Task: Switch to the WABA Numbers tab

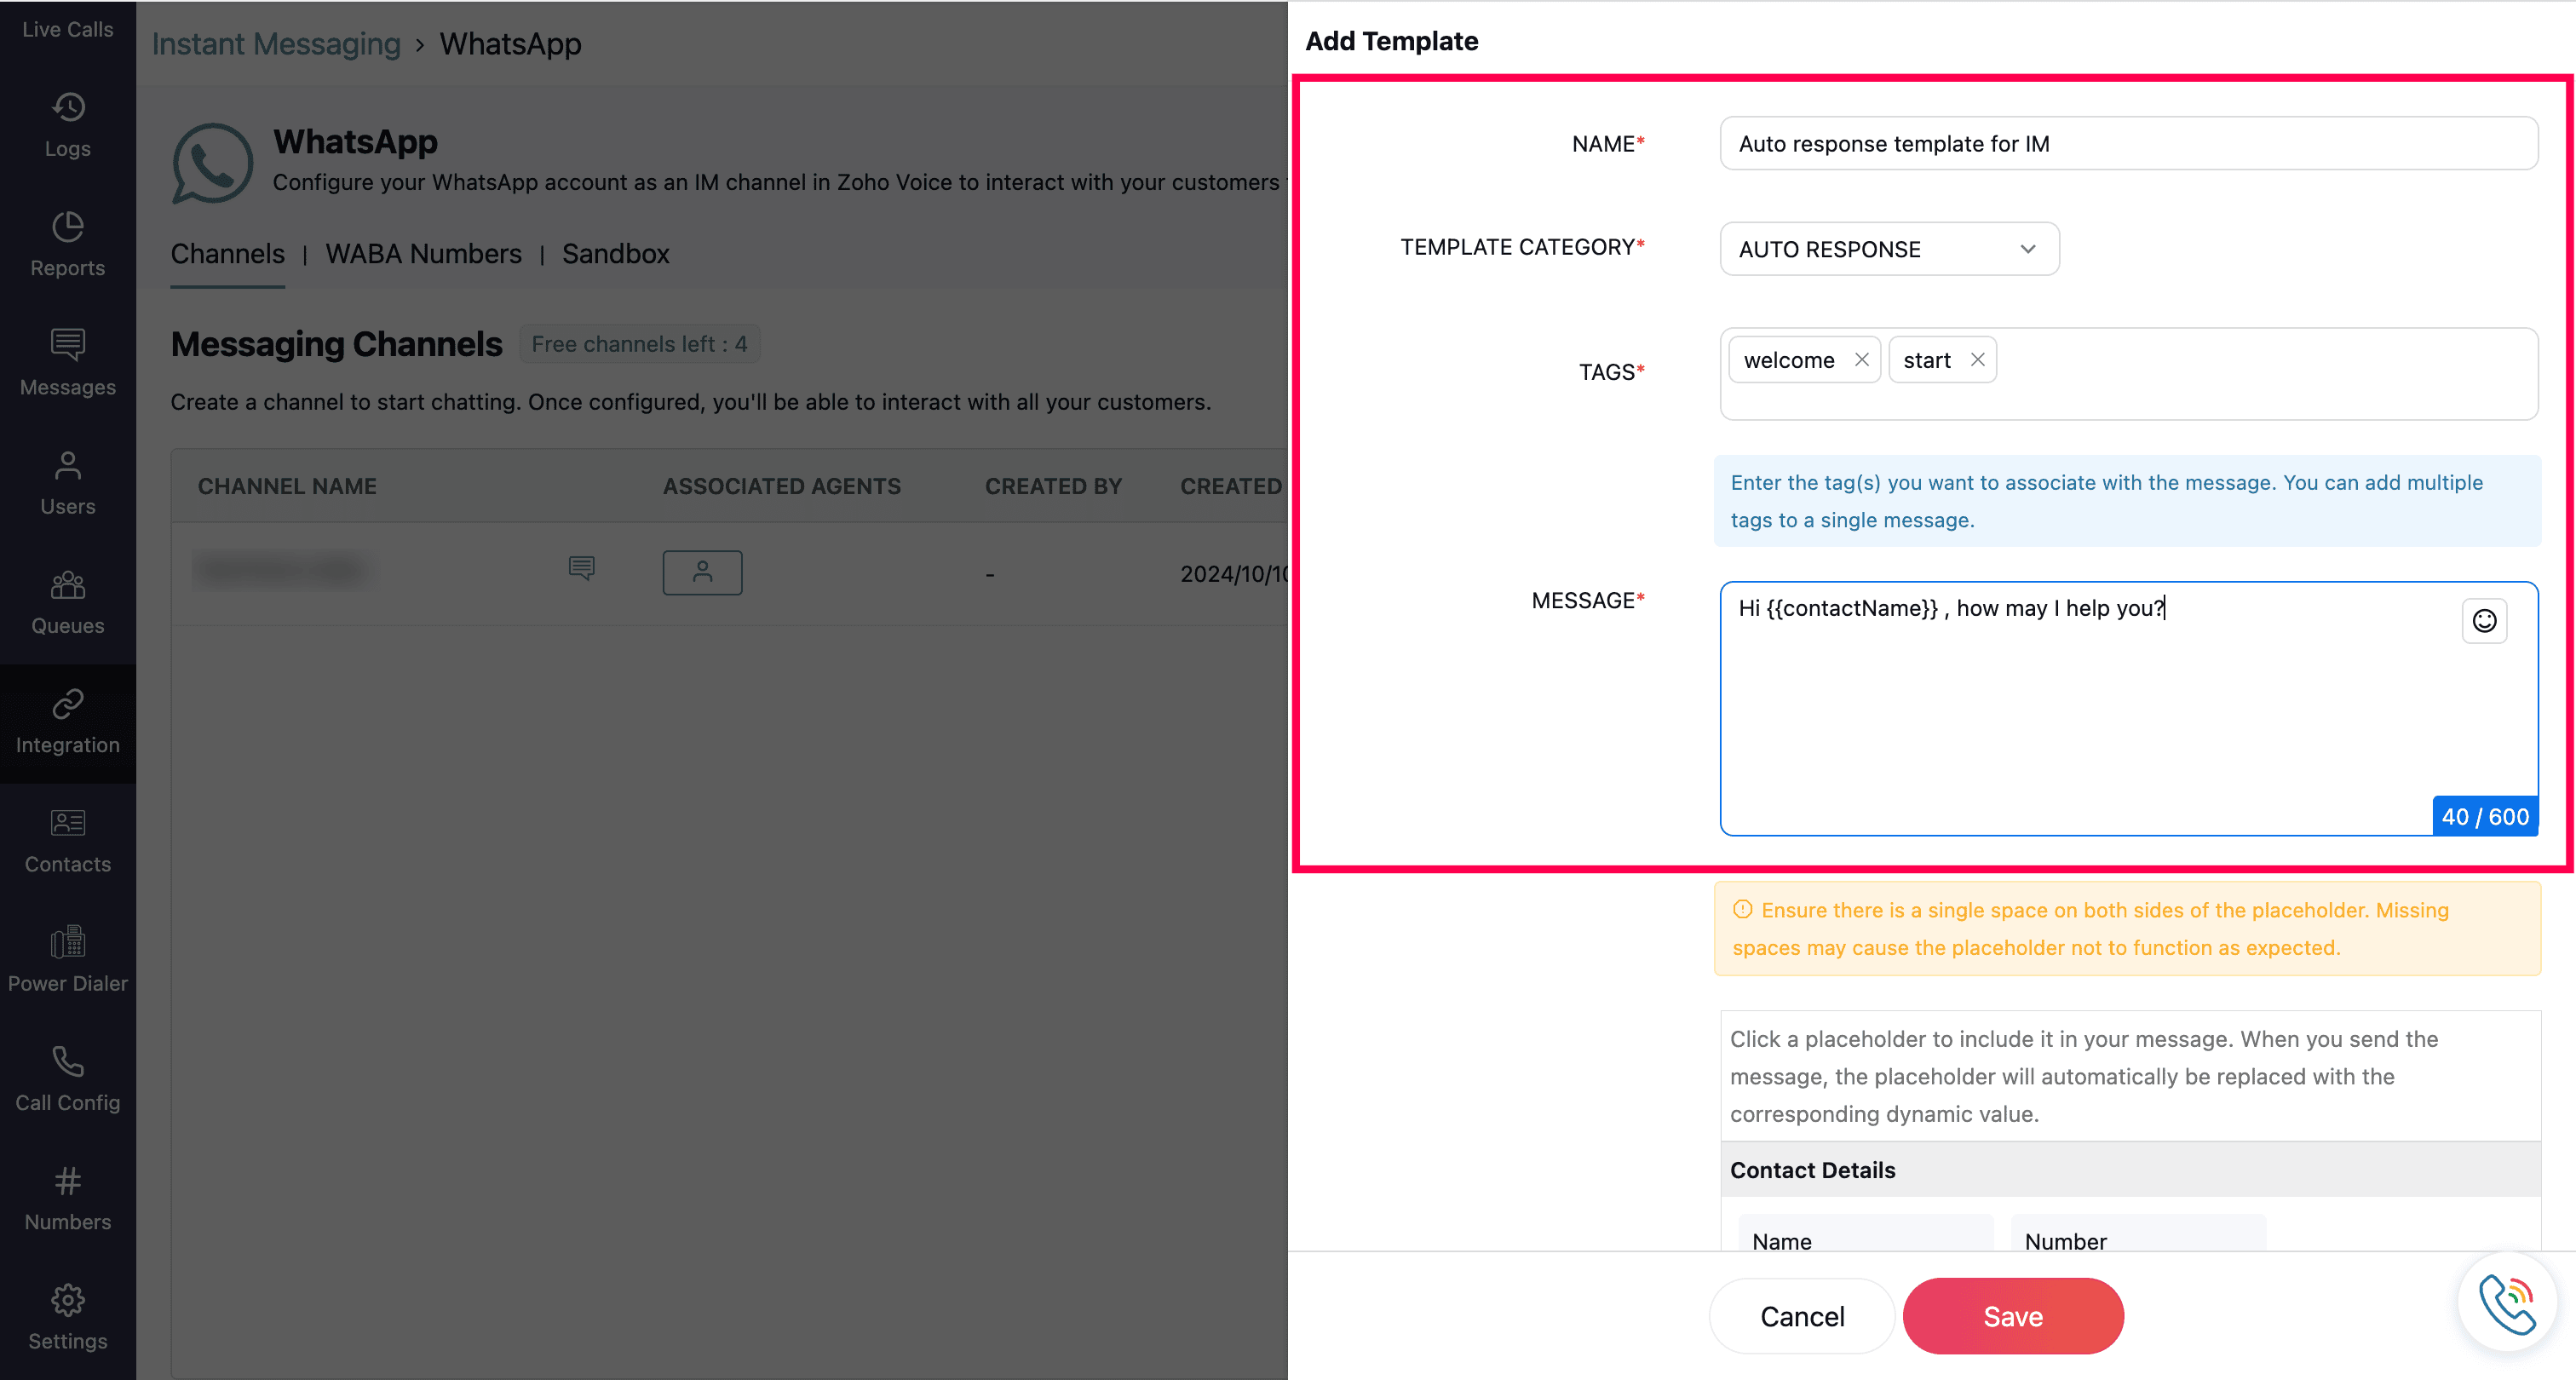Action: 423,254
